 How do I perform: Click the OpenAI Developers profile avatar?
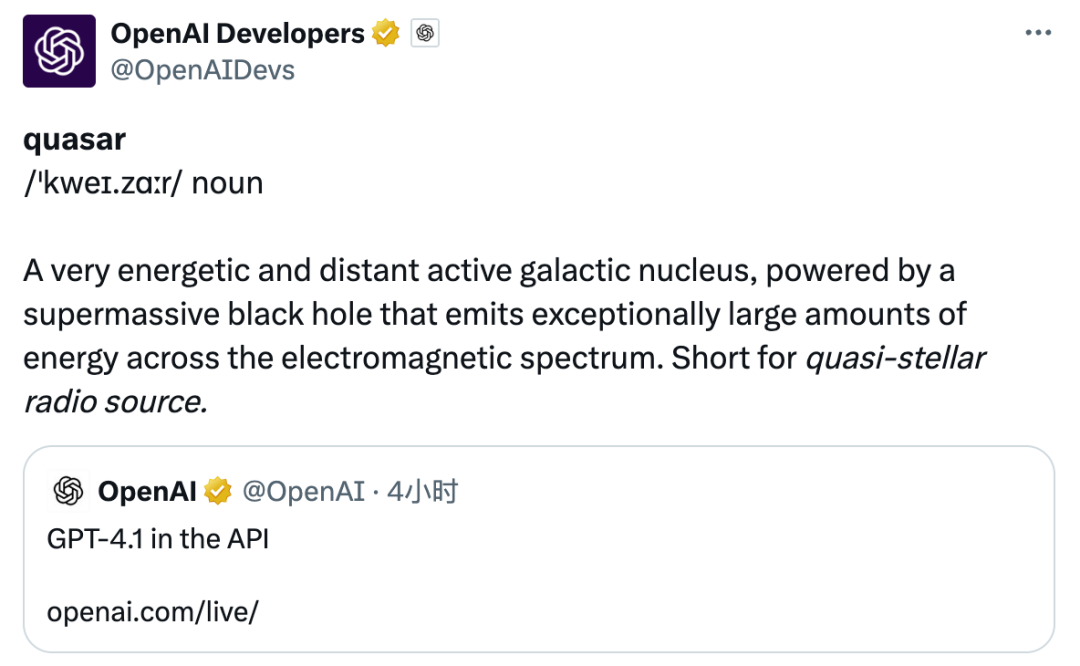[x=60, y=50]
